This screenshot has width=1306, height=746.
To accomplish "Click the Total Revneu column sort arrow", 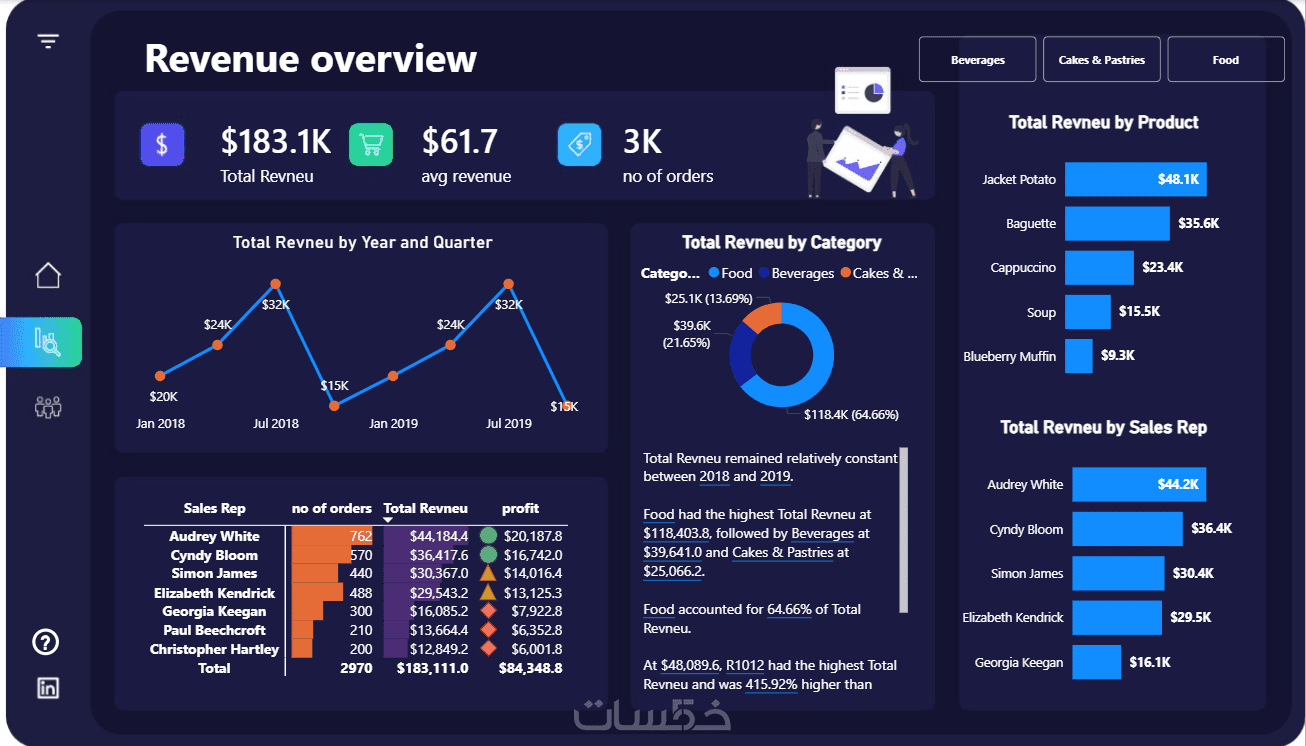I will (x=388, y=520).
